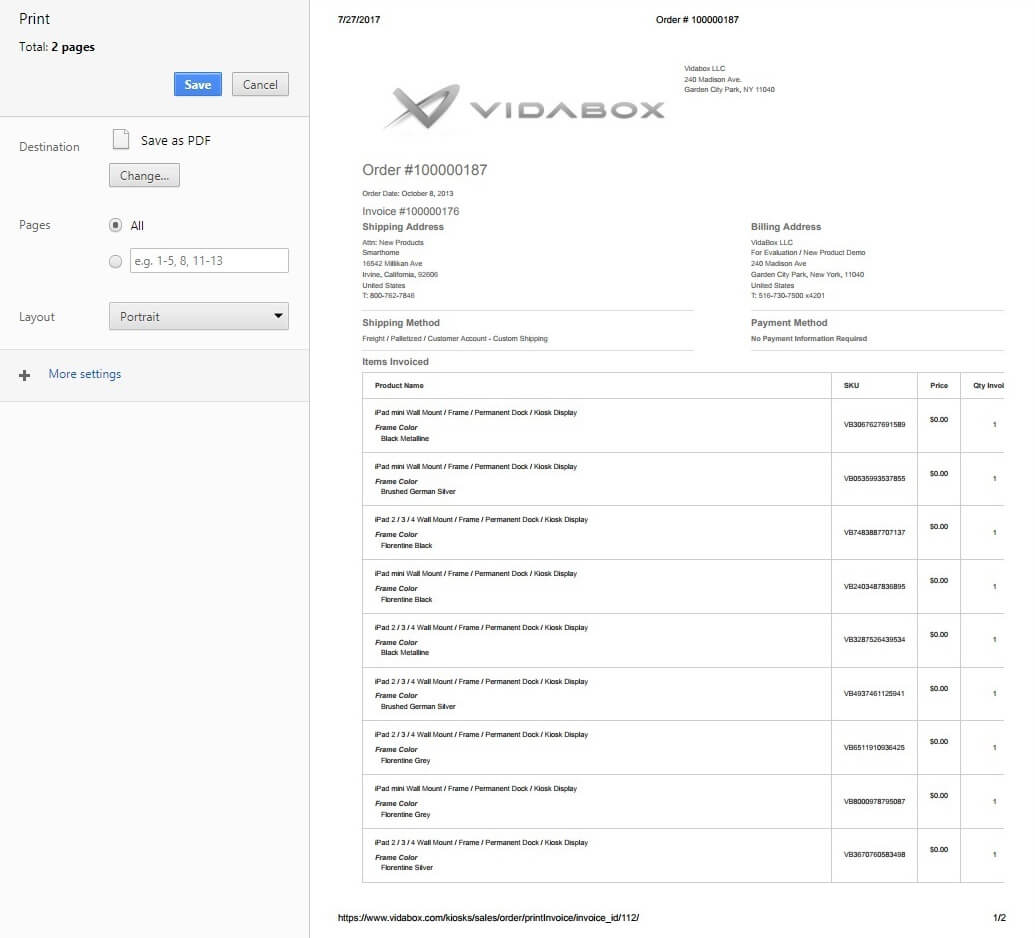Open the Portrait layout dropdown
This screenshot has width=1035, height=938.
199,316
